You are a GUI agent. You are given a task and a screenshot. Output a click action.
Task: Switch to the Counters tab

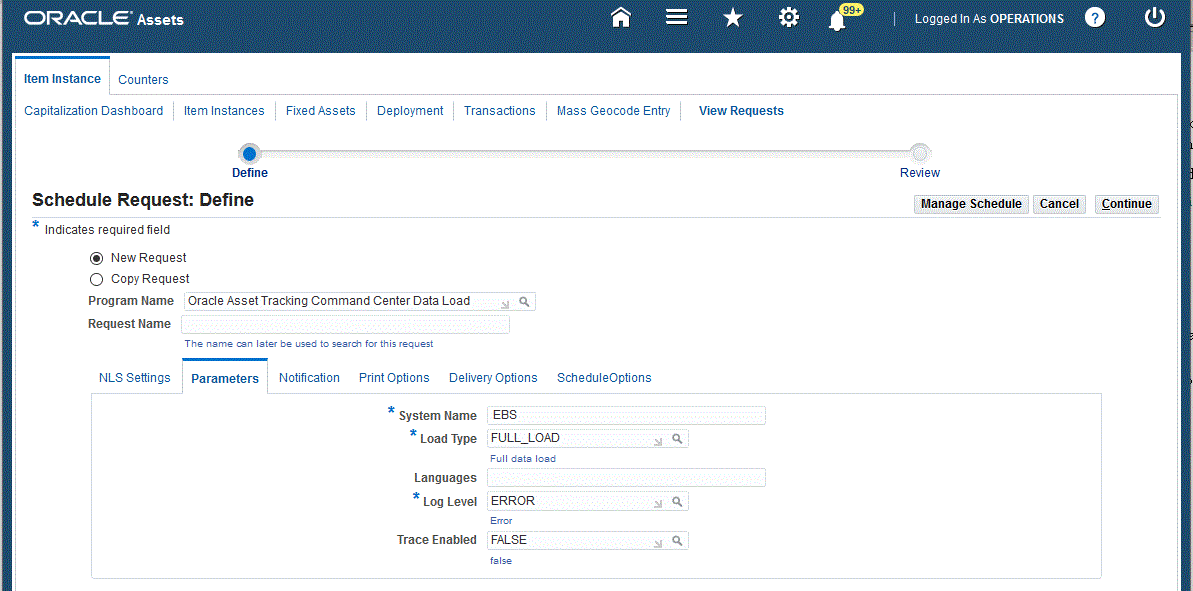click(x=142, y=79)
